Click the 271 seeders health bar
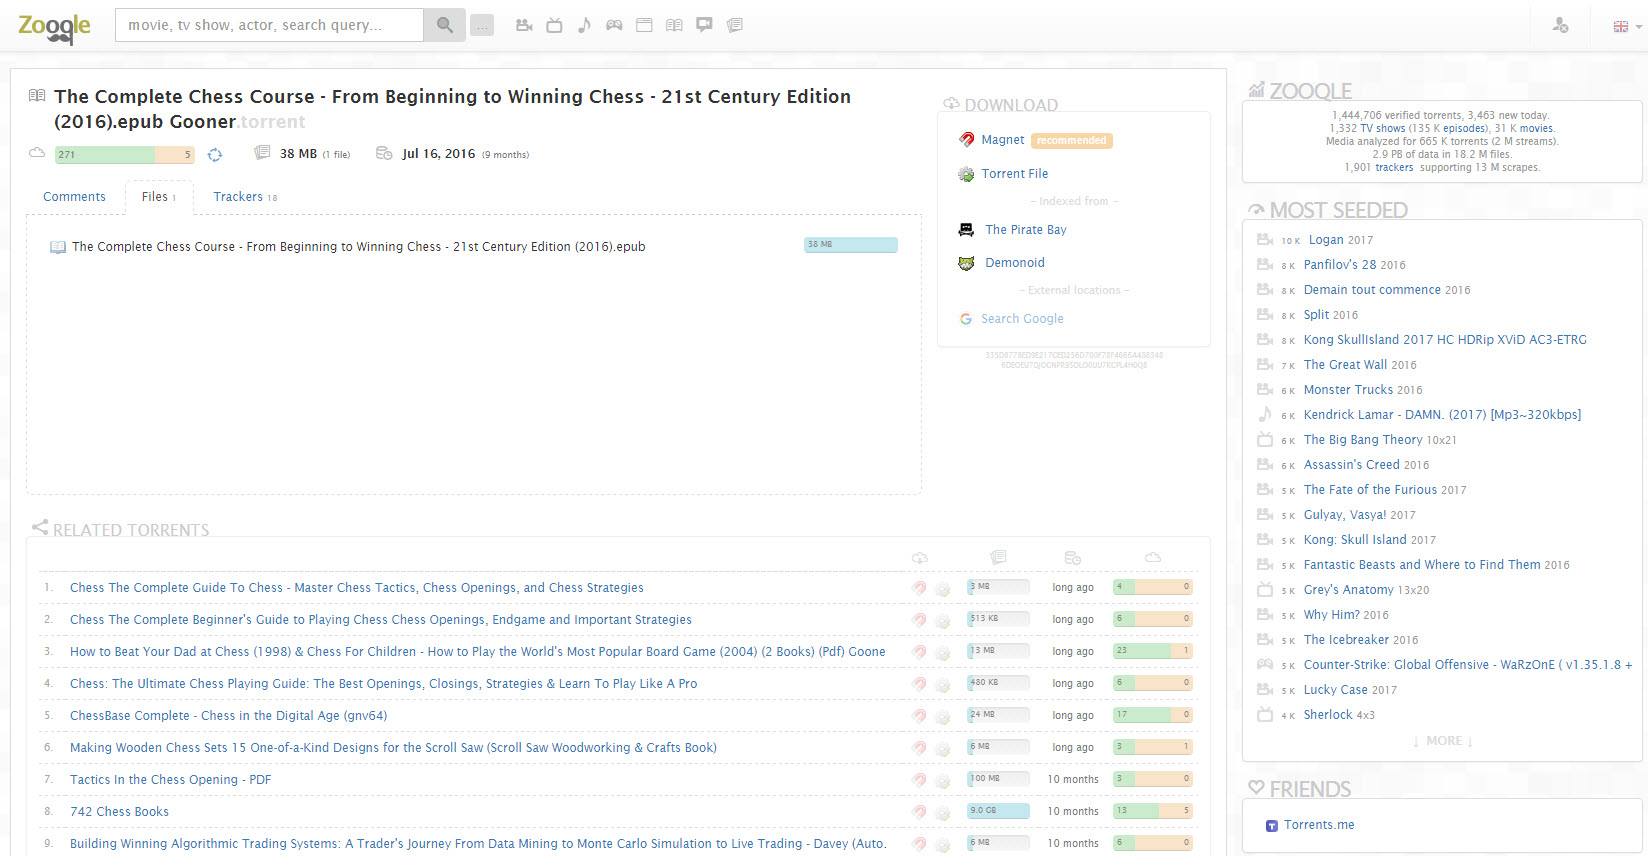 click(125, 155)
